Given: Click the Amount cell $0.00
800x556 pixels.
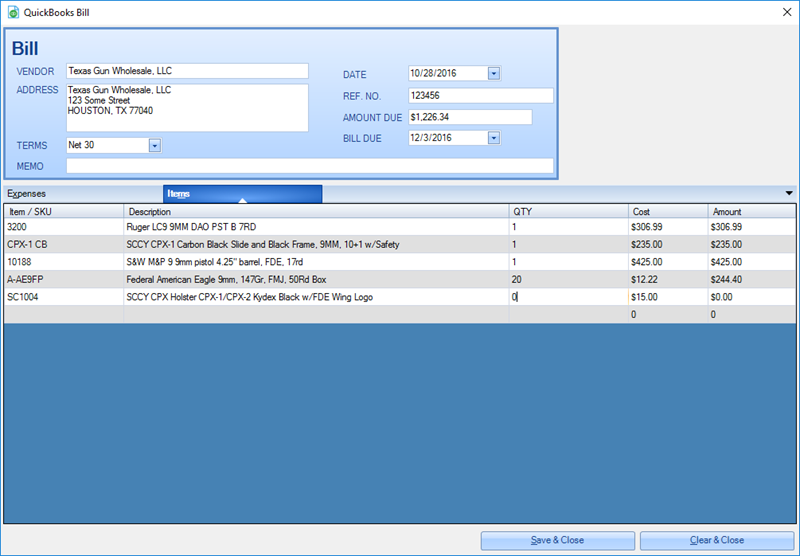Looking at the screenshot, I should point(752,297).
